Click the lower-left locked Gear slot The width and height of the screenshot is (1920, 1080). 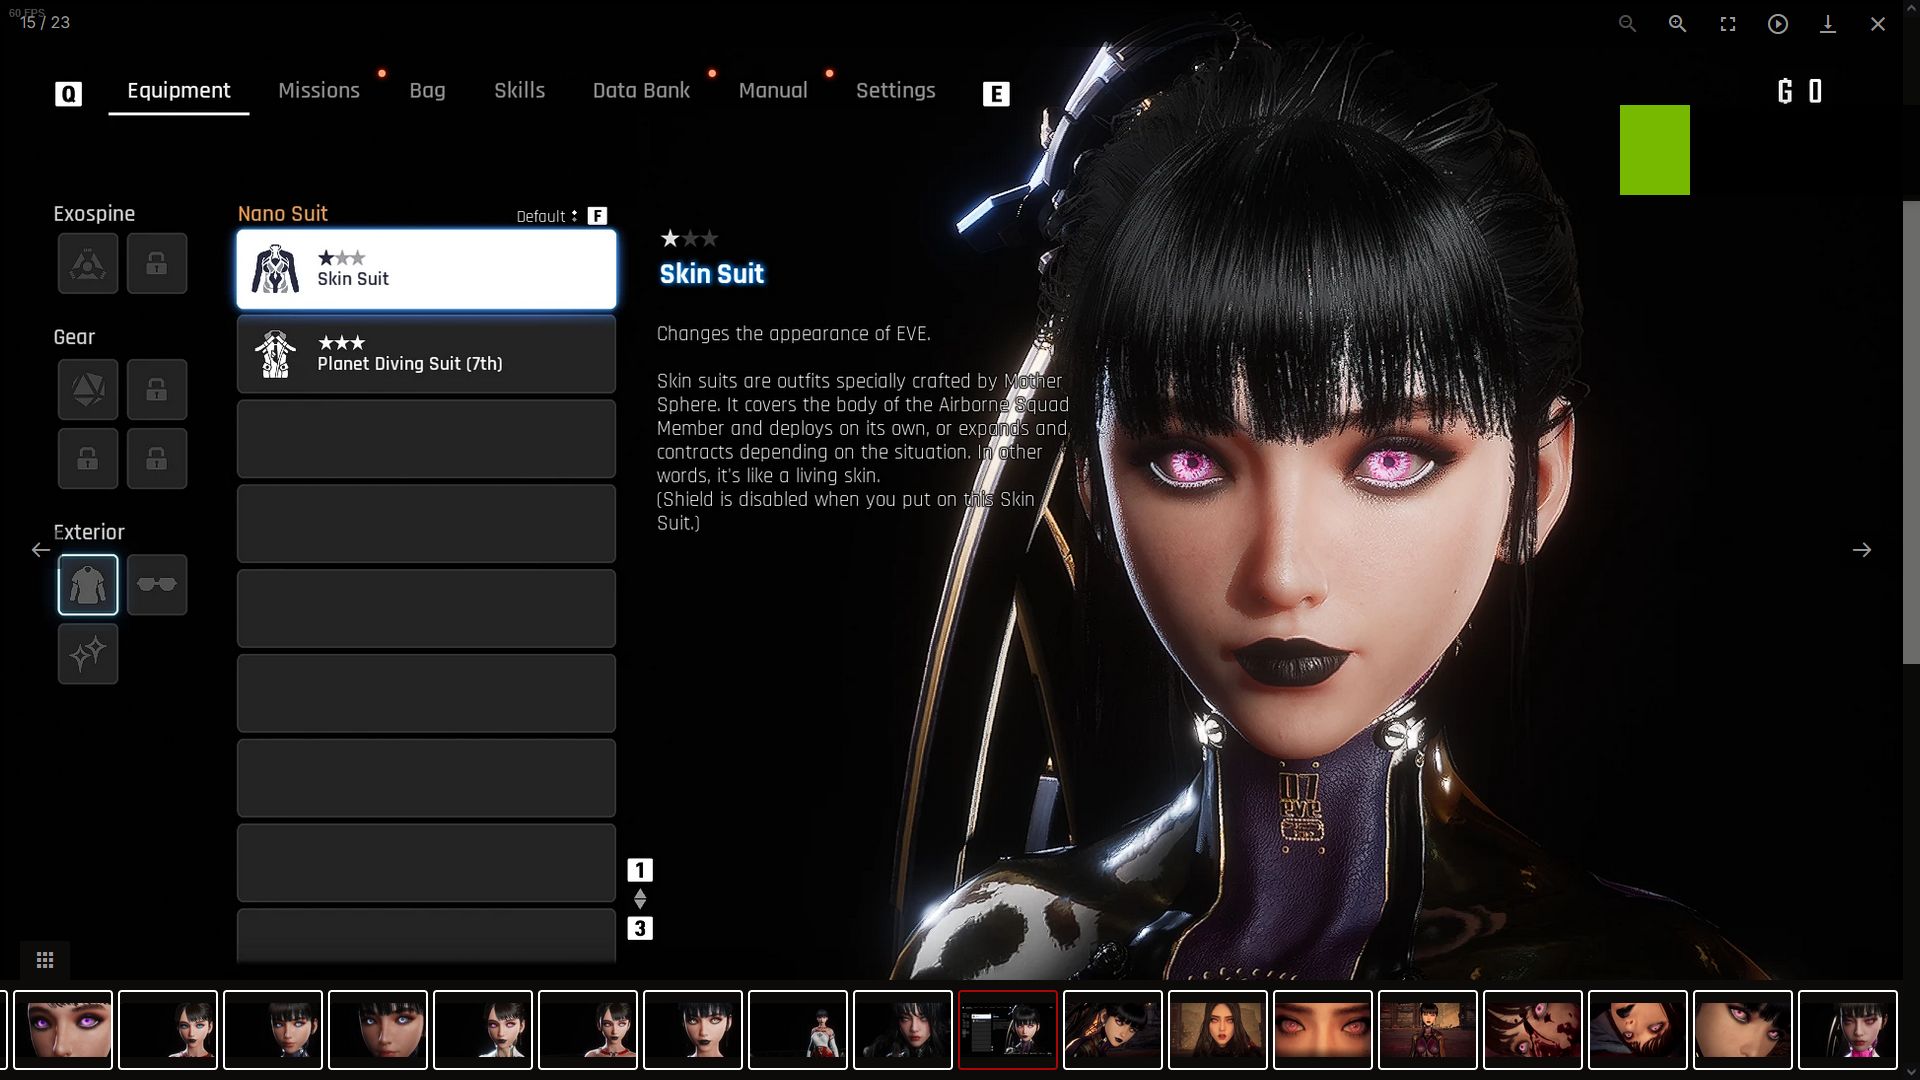pyautogui.click(x=88, y=458)
